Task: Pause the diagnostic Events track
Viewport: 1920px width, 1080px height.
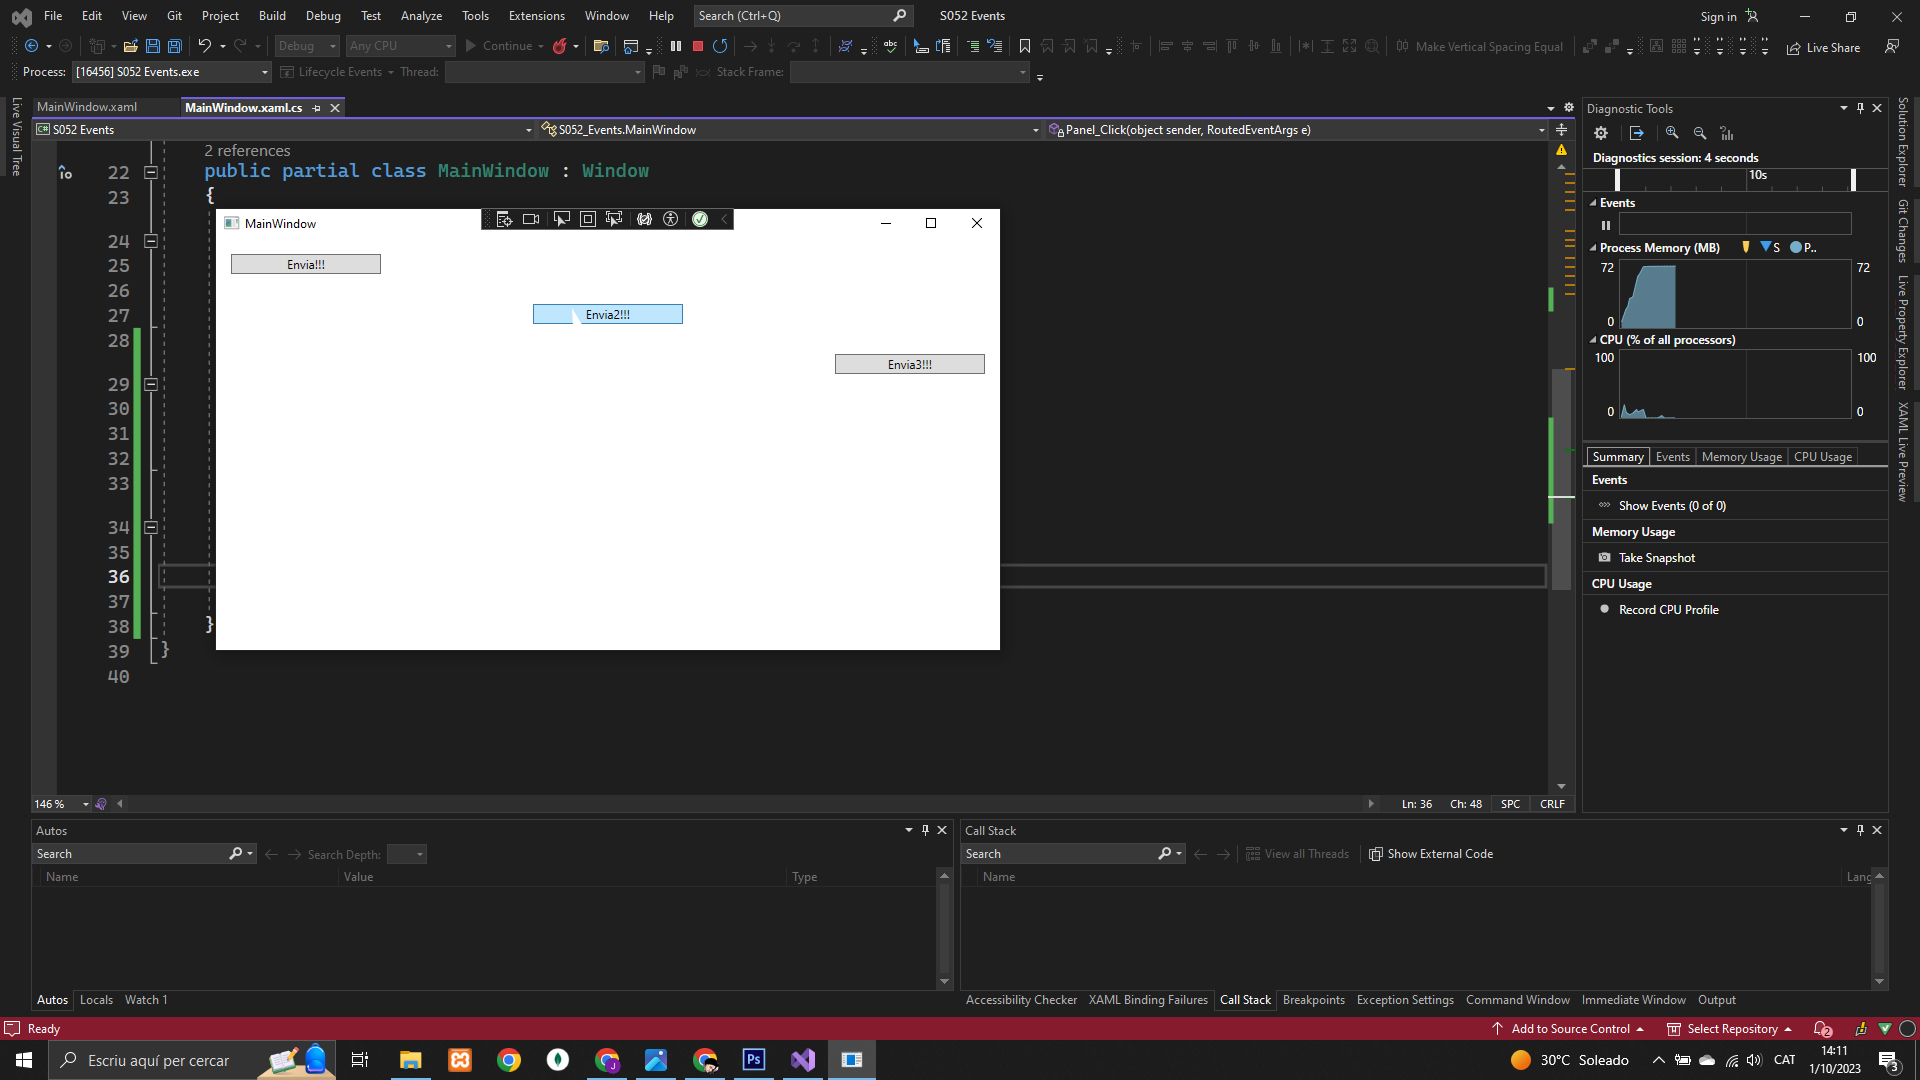Action: click(1606, 225)
